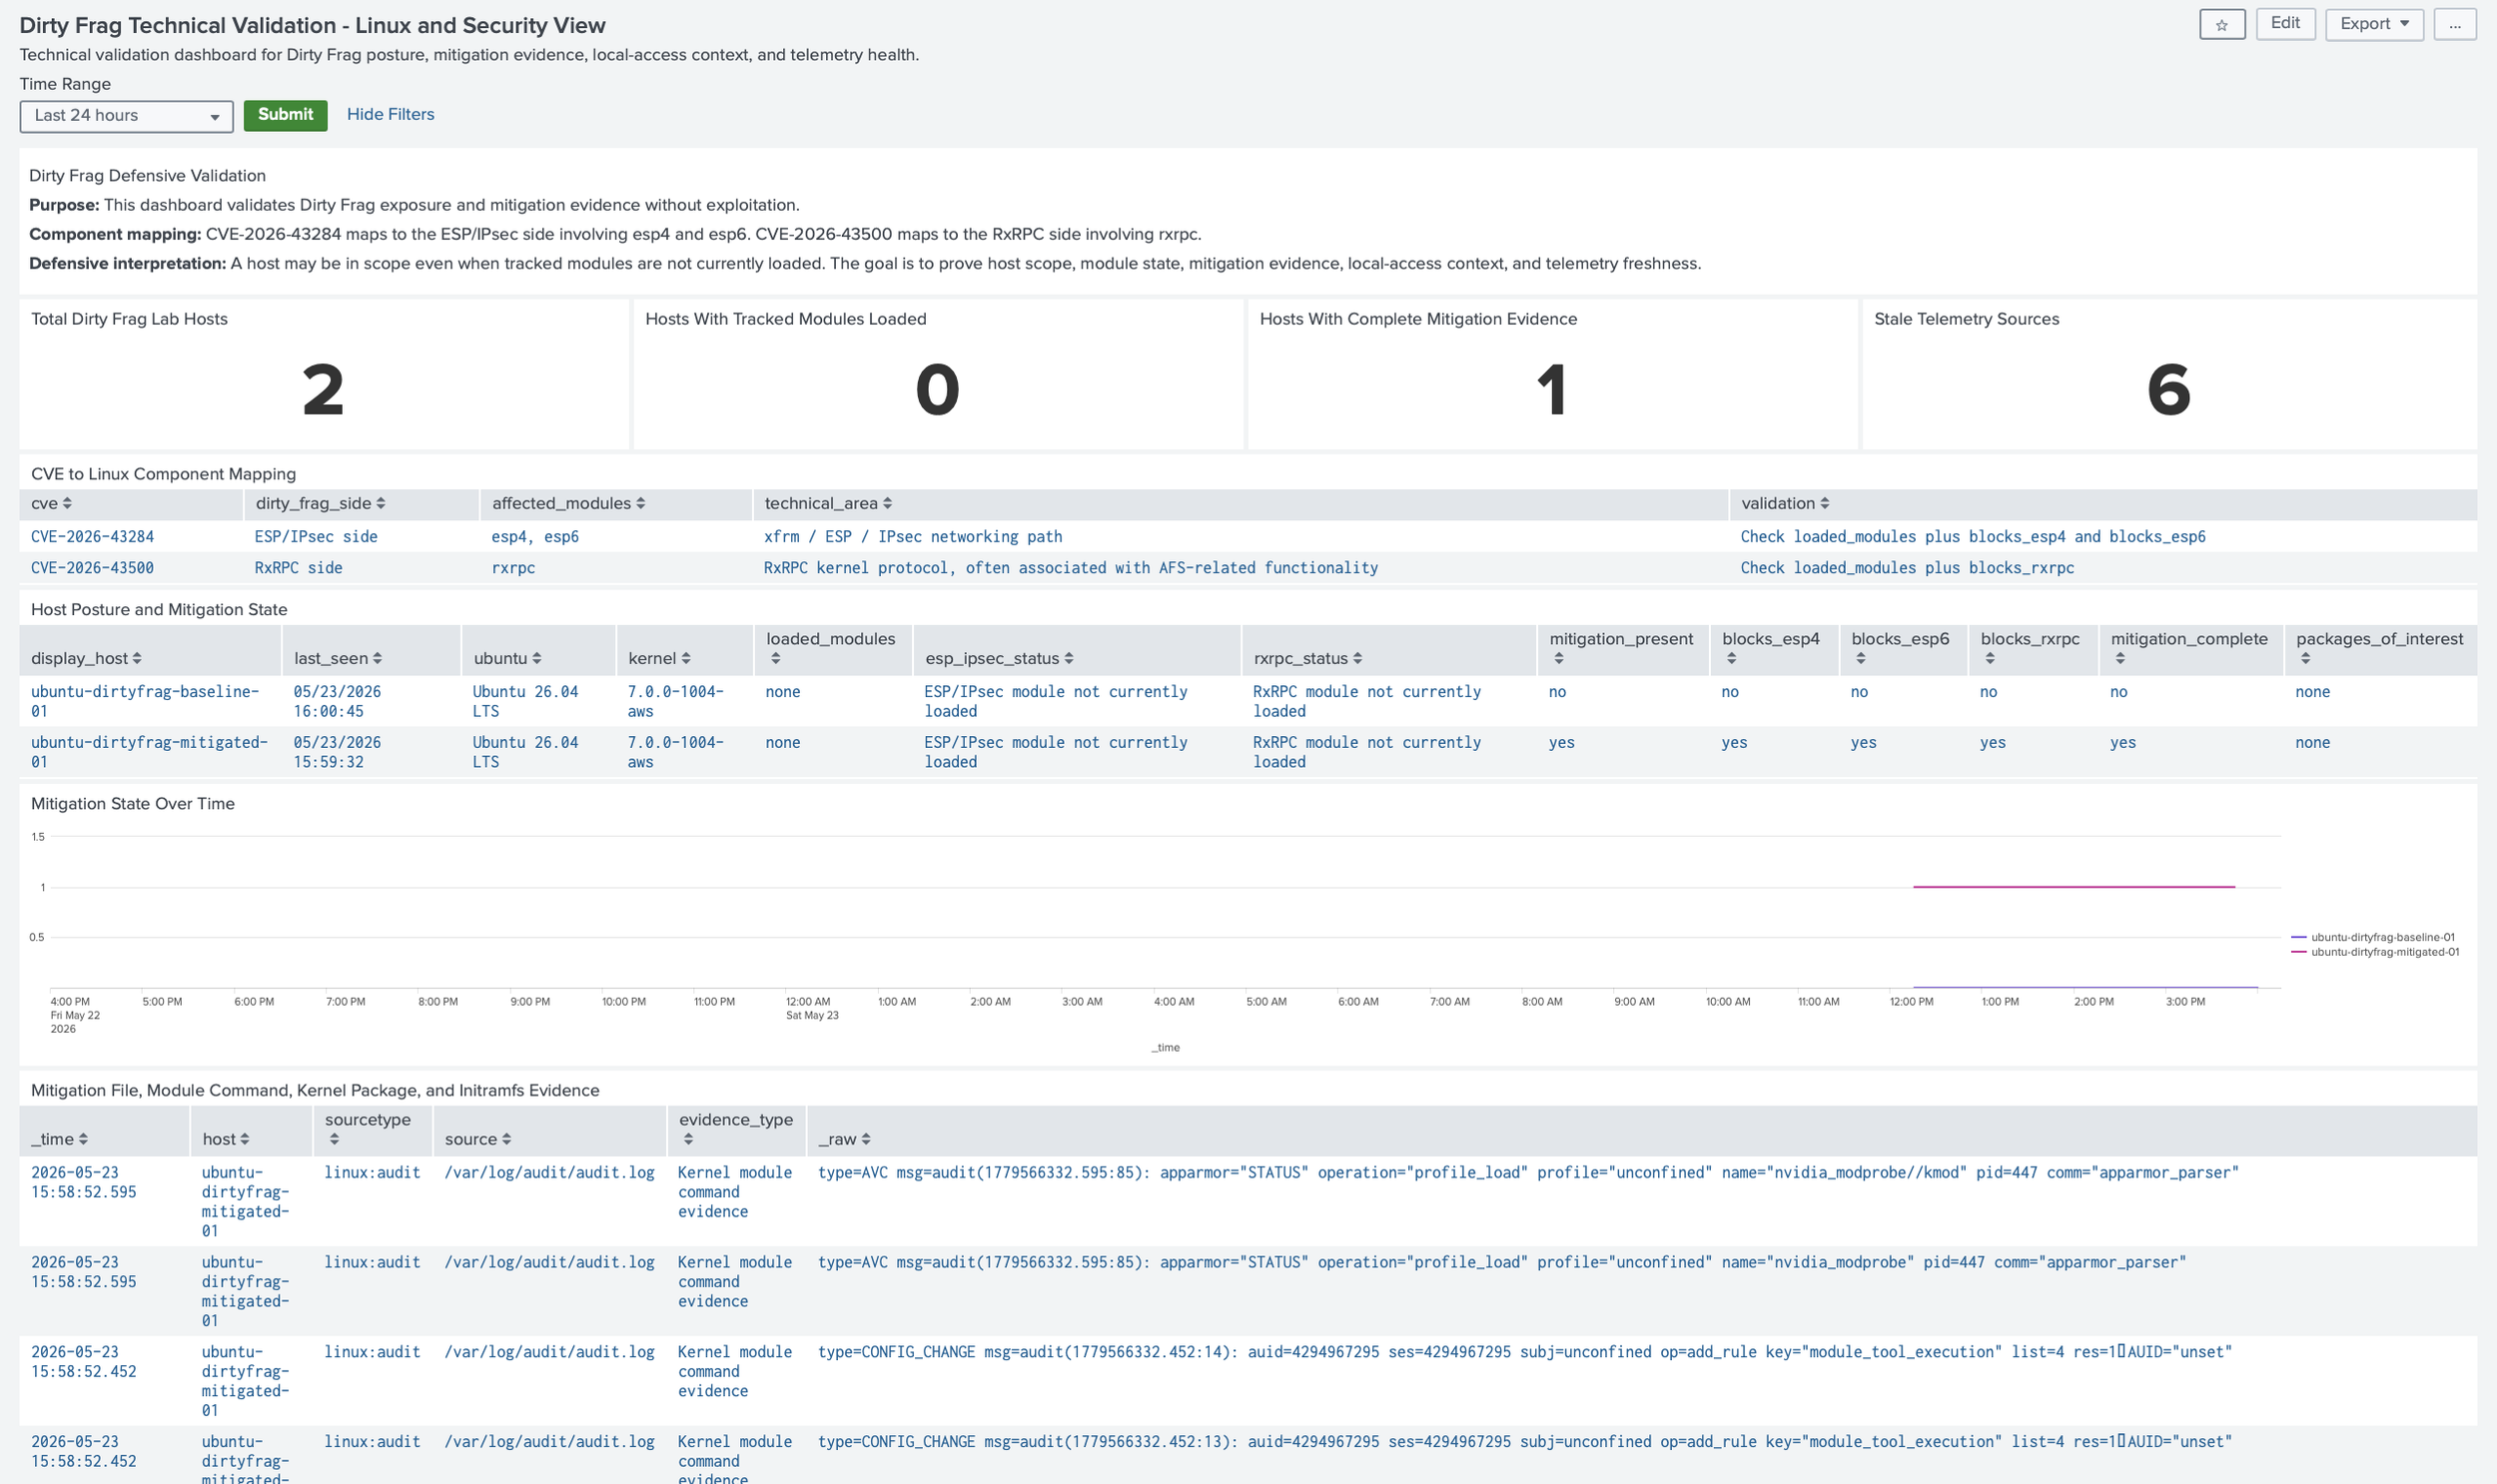The image size is (2497, 1484).
Task: Click the Hide Filters link
Action: (x=390, y=114)
